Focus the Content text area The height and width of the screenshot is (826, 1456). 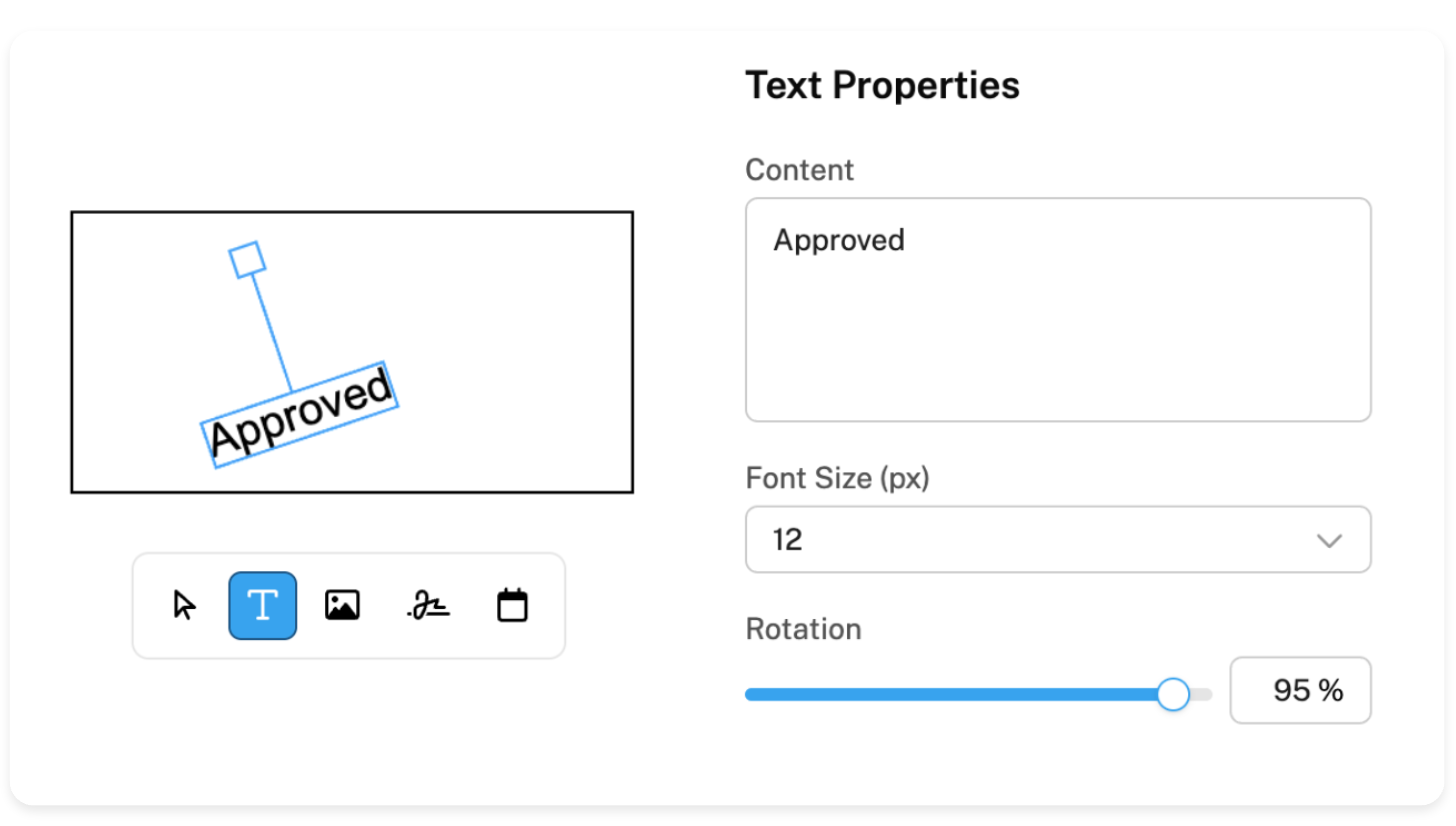pyautogui.click(x=1057, y=310)
